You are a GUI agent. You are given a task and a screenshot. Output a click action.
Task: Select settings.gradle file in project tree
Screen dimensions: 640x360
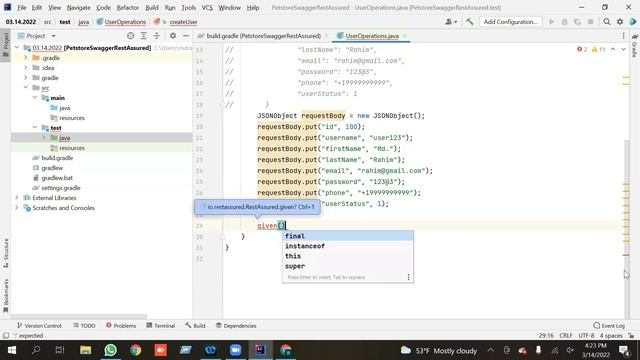point(60,188)
